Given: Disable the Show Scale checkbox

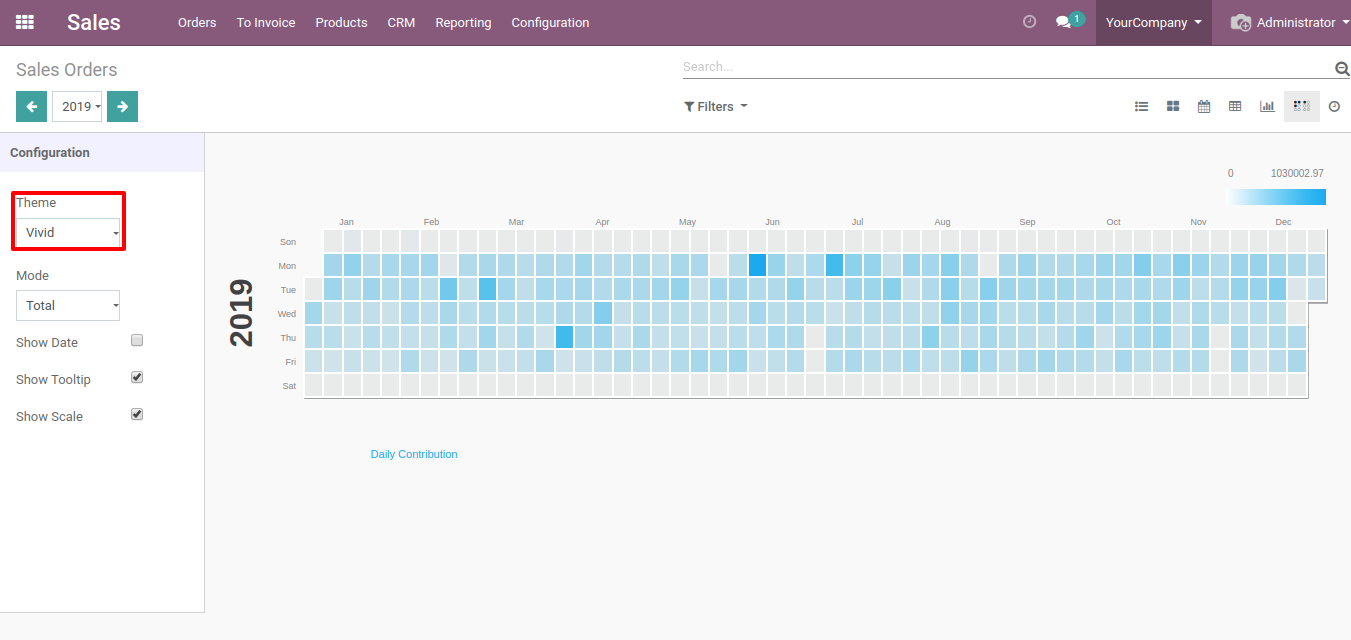Looking at the screenshot, I should [x=137, y=414].
